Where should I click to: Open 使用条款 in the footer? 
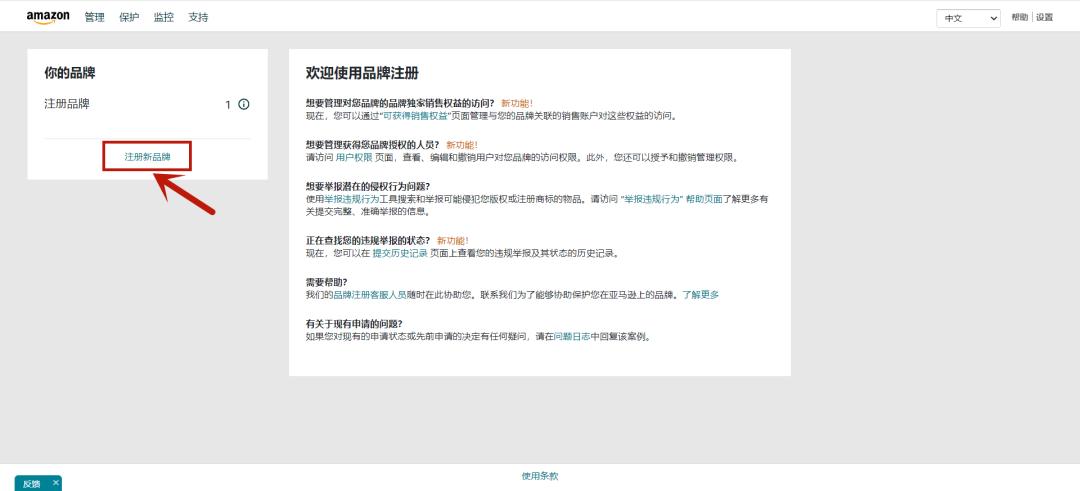tap(540, 476)
